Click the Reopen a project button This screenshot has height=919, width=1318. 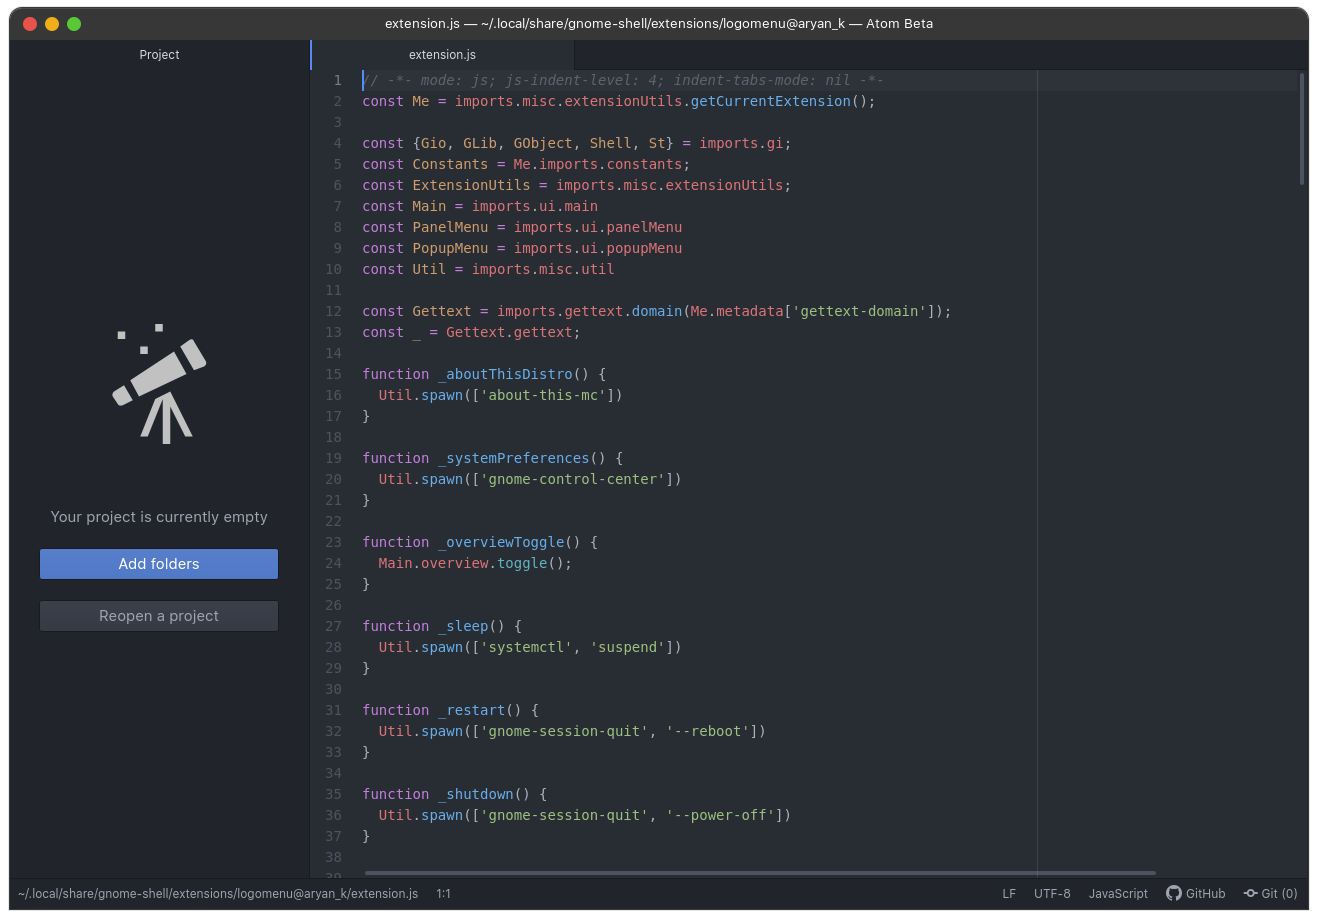(x=159, y=616)
